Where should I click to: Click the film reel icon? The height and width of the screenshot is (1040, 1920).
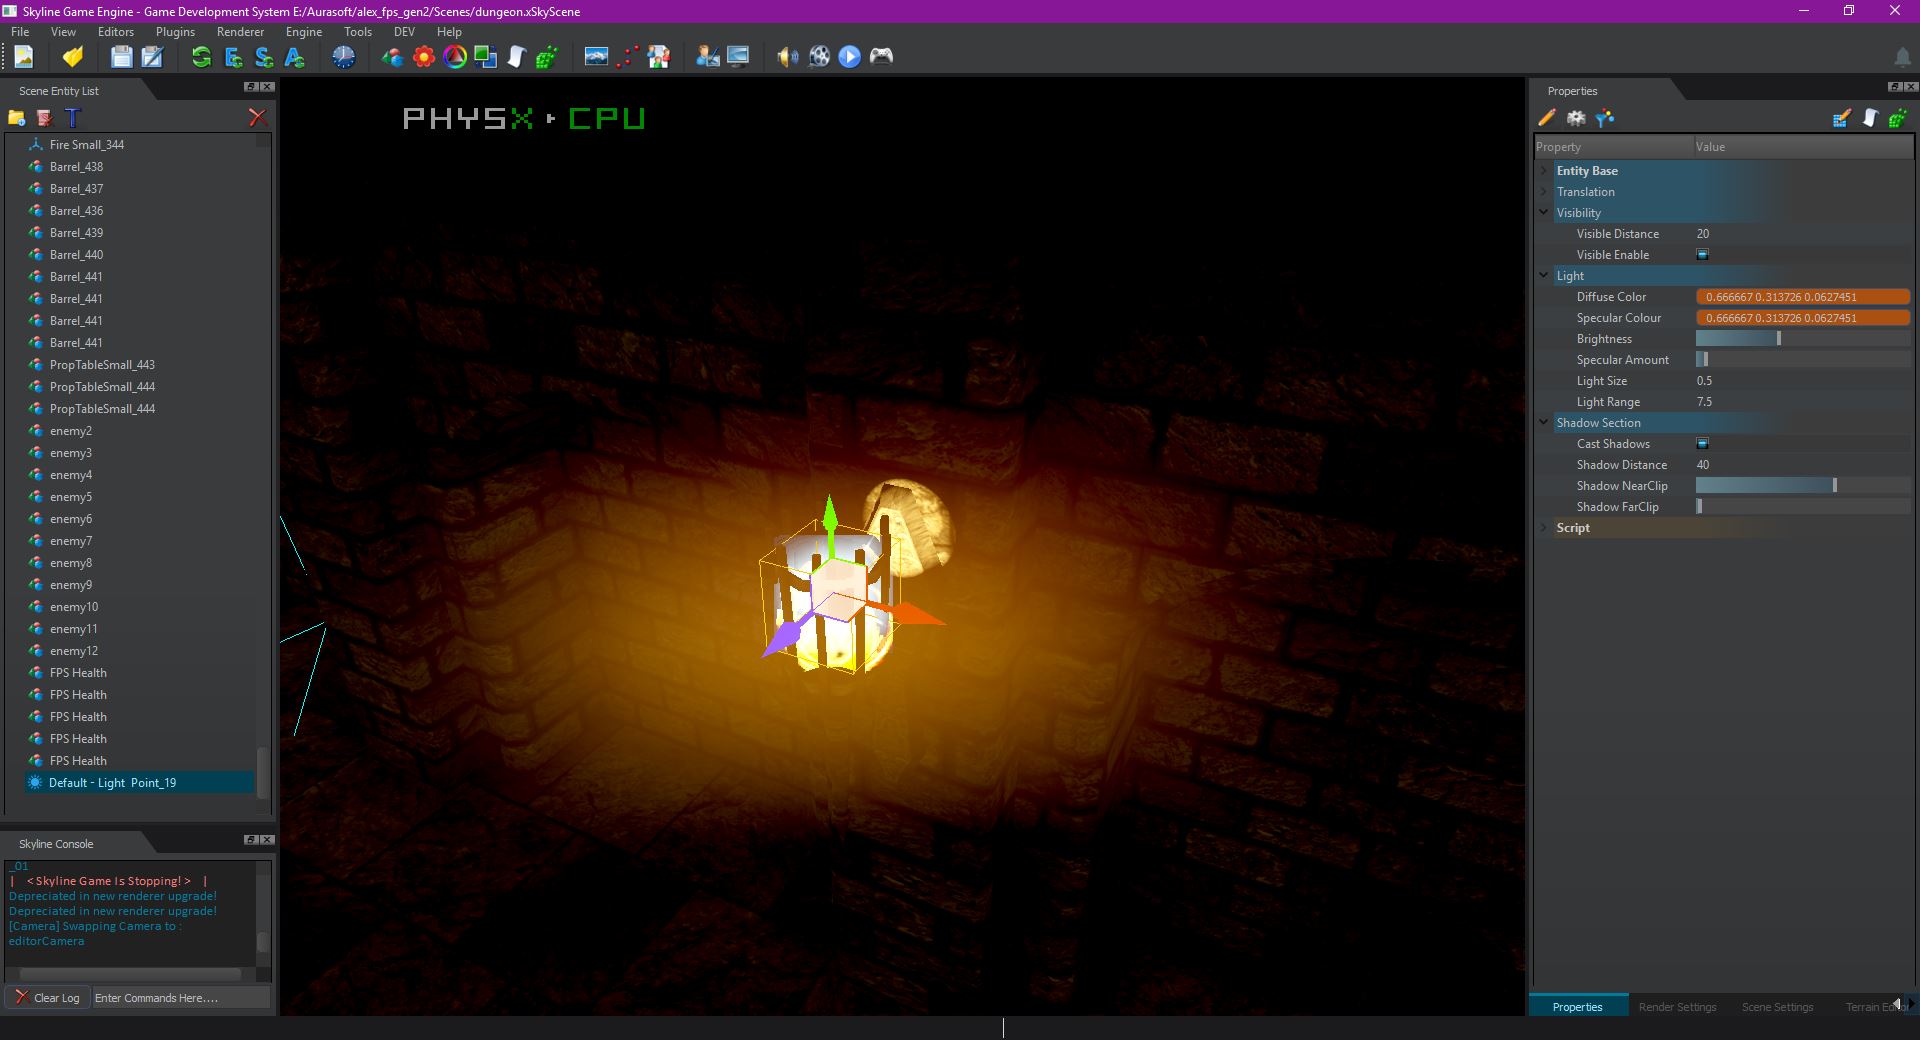(819, 57)
